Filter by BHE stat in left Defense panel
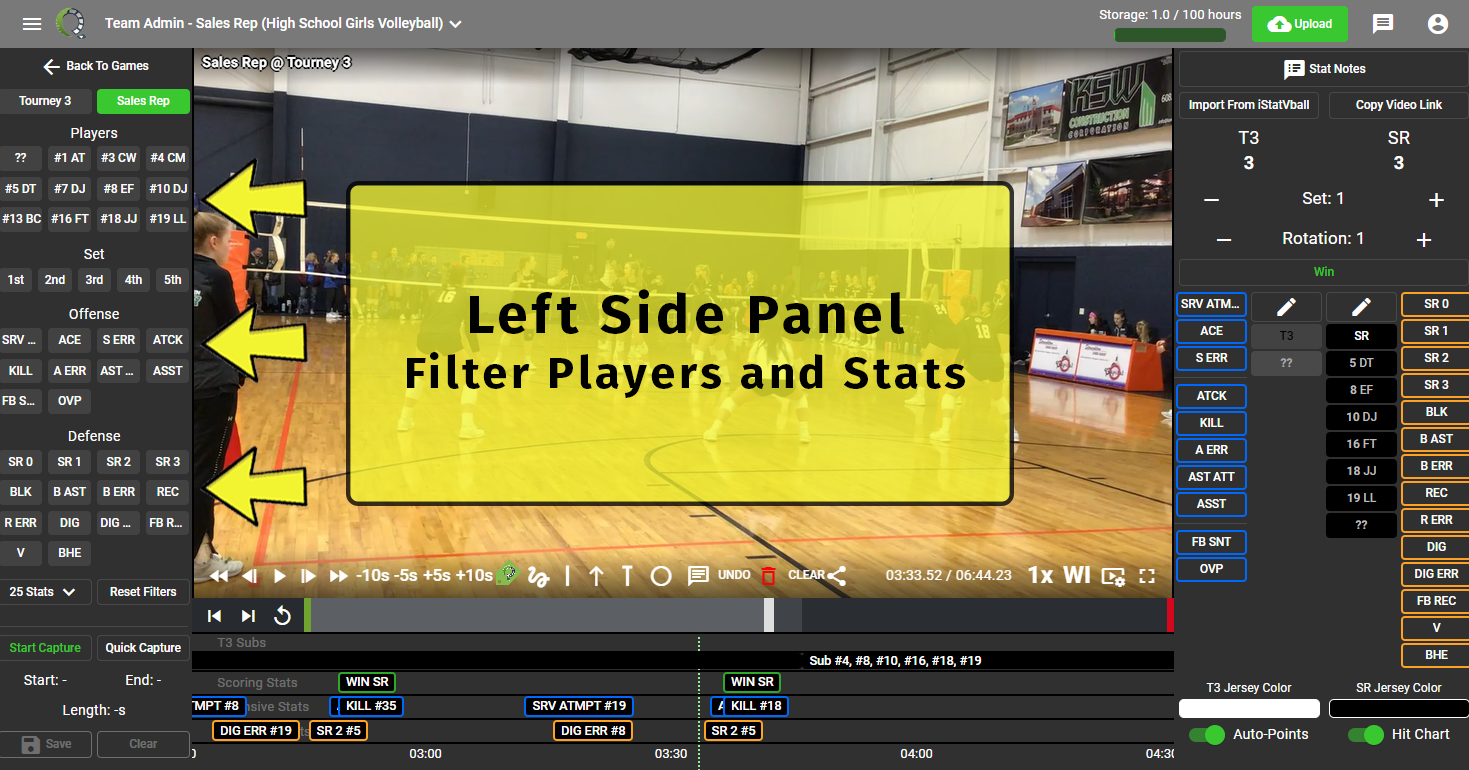This screenshot has width=1469, height=770. click(x=70, y=553)
